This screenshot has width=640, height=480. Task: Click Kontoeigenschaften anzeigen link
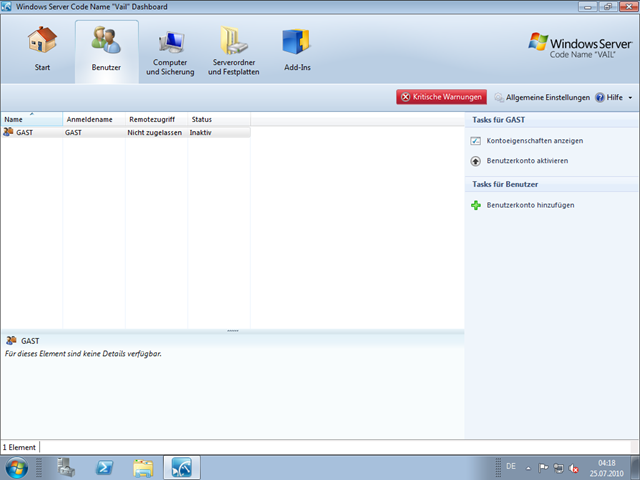(535, 141)
